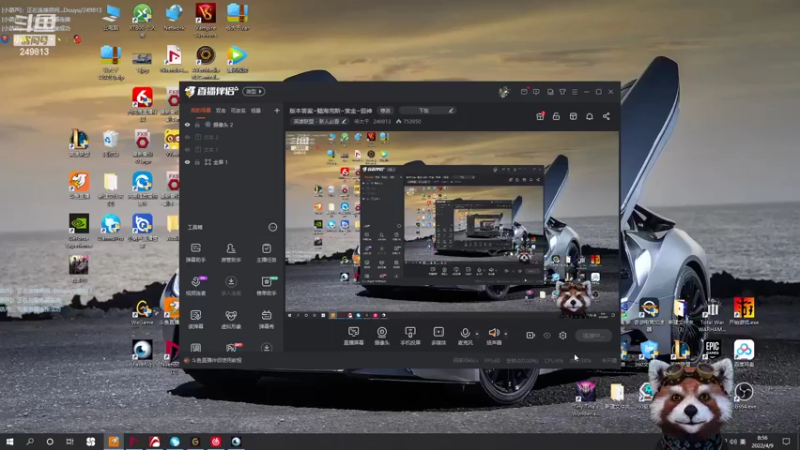Select the 全屏 1 source row

pyautogui.click(x=232, y=162)
